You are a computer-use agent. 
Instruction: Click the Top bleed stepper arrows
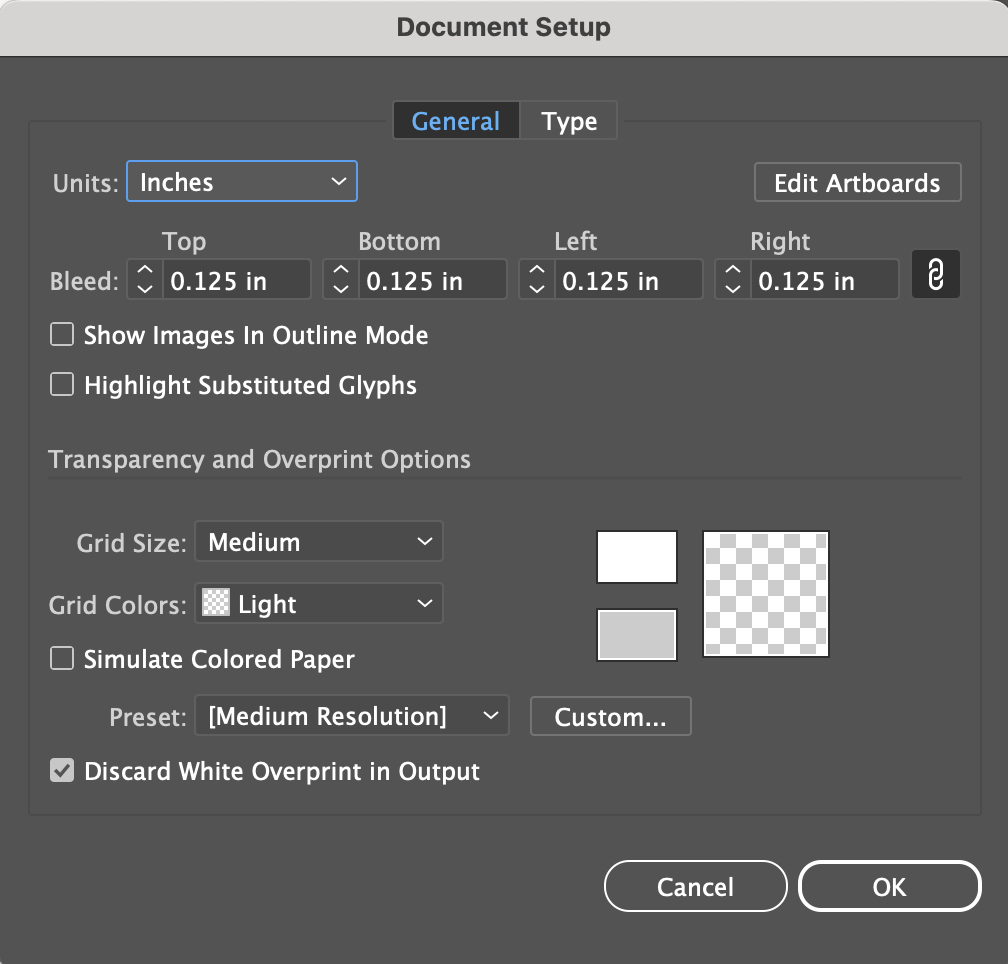coord(145,280)
